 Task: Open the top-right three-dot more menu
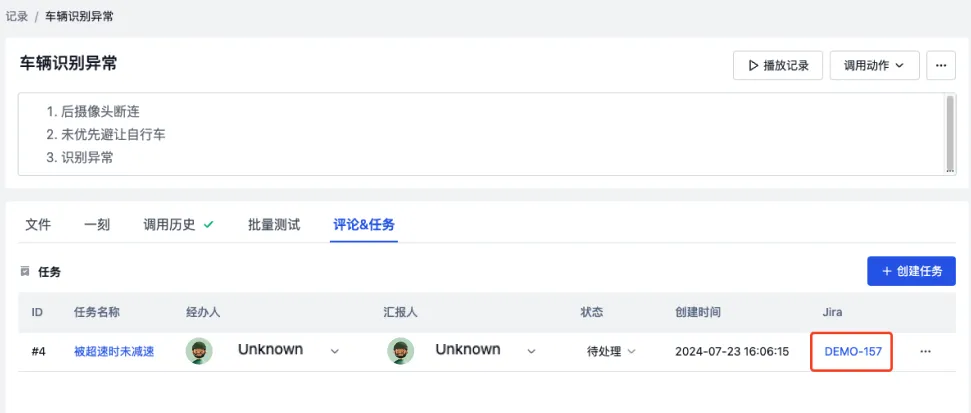pyautogui.click(x=941, y=65)
